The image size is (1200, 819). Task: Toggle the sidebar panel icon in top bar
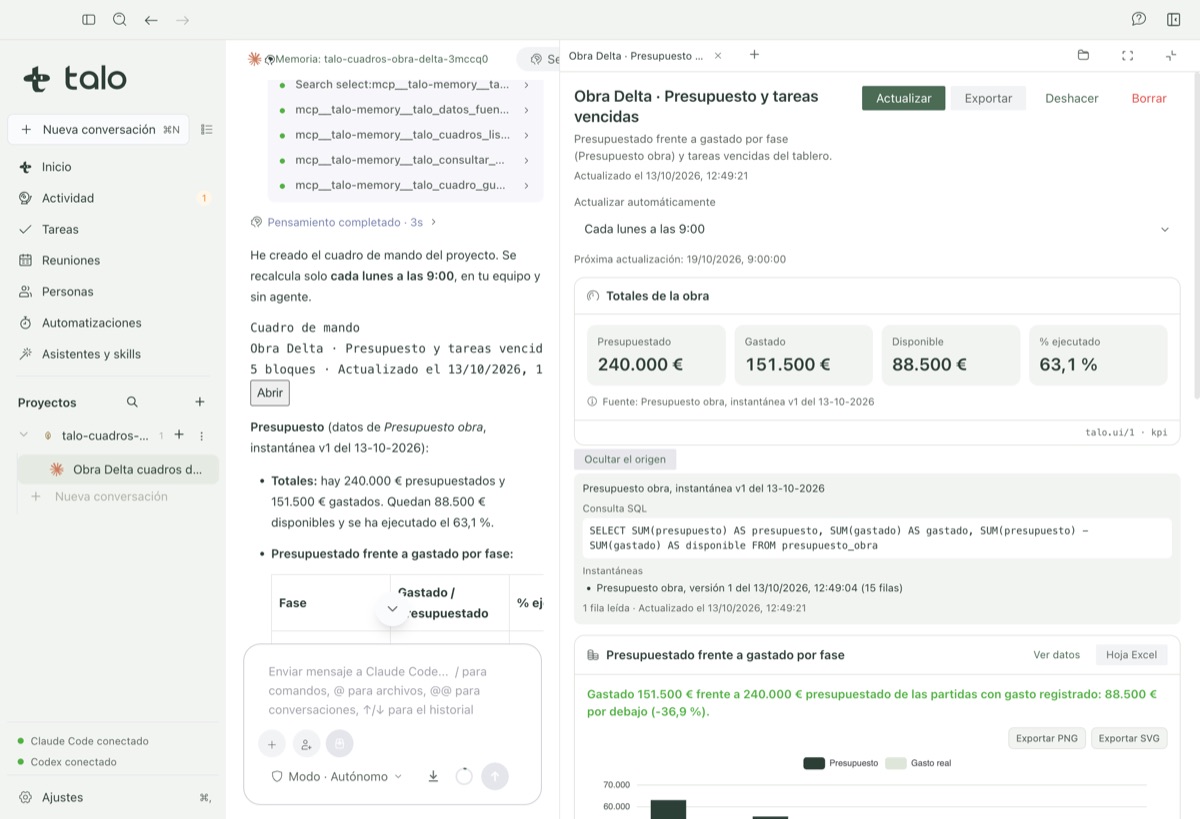click(89, 19)
